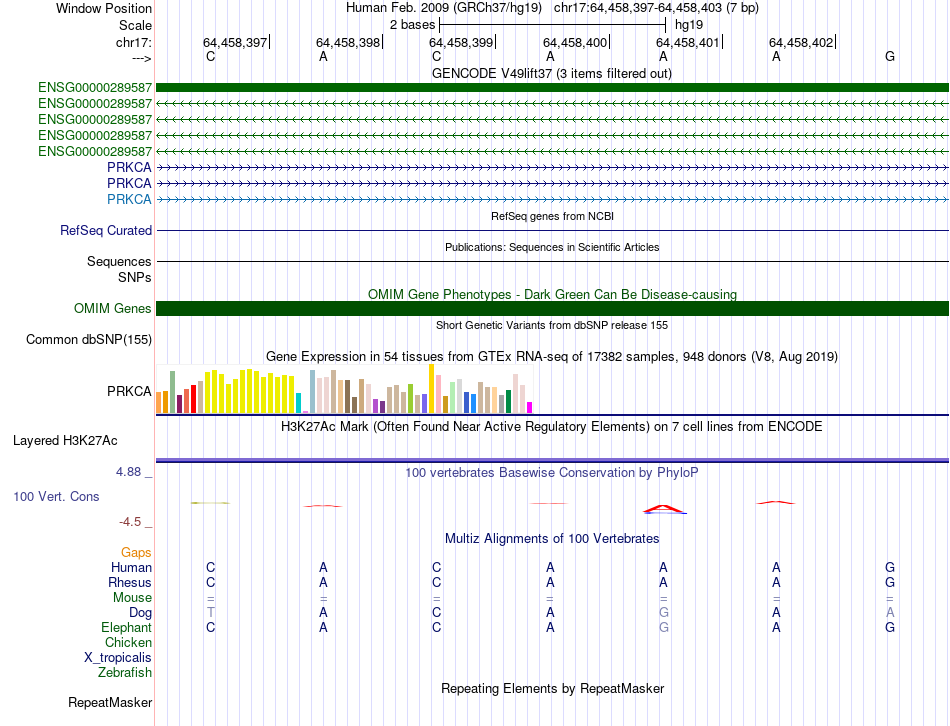Click the RefSeq Curated track label
This screenshot has height=726, width=950.
pyautogui.click(x=105, y=230)
